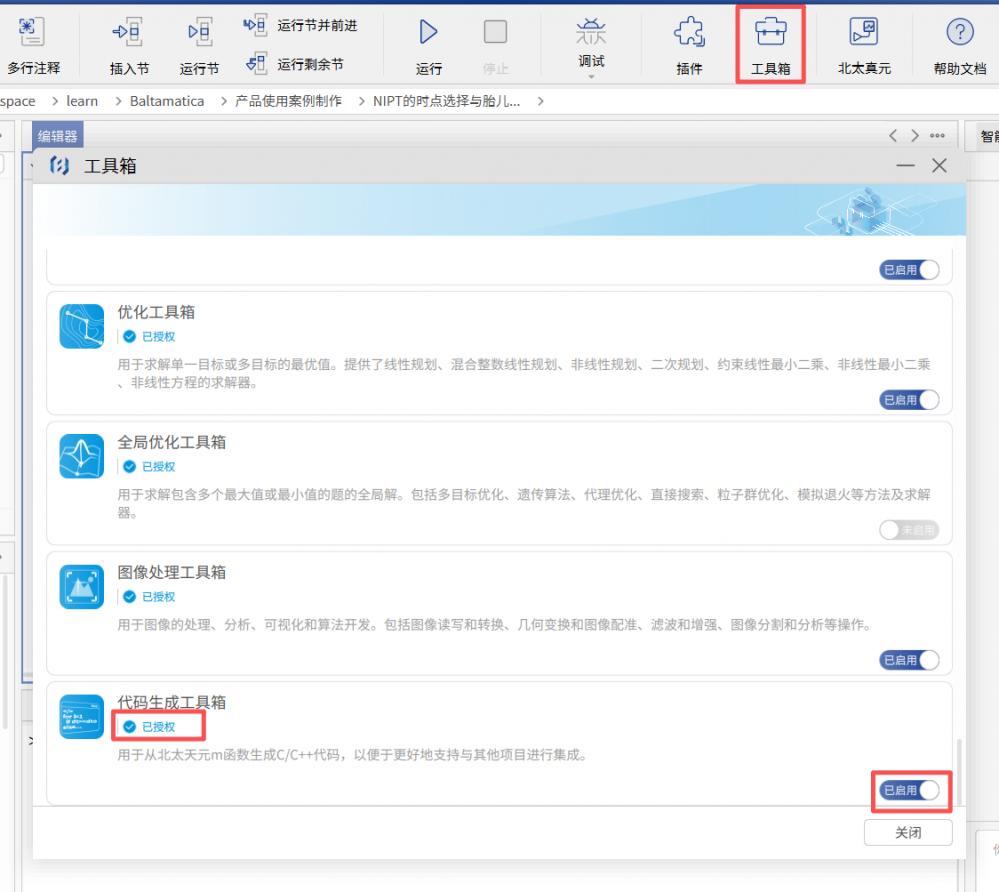Open the 插件 plugins puzzle icon
The height and width of the screenshot is (892, 999).
point(689,33)
